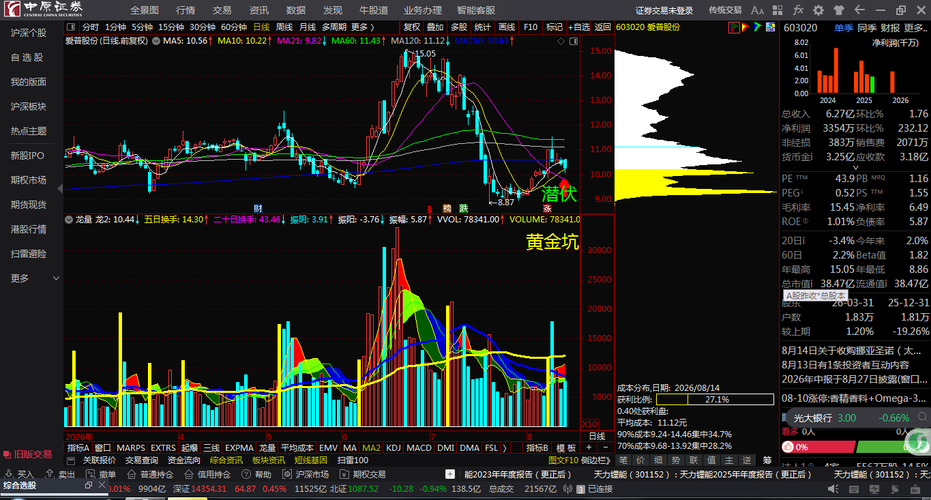931x500 pixels.
Task: Click the red-yellow arrow icon above chip chart
Action: [746, 27]
